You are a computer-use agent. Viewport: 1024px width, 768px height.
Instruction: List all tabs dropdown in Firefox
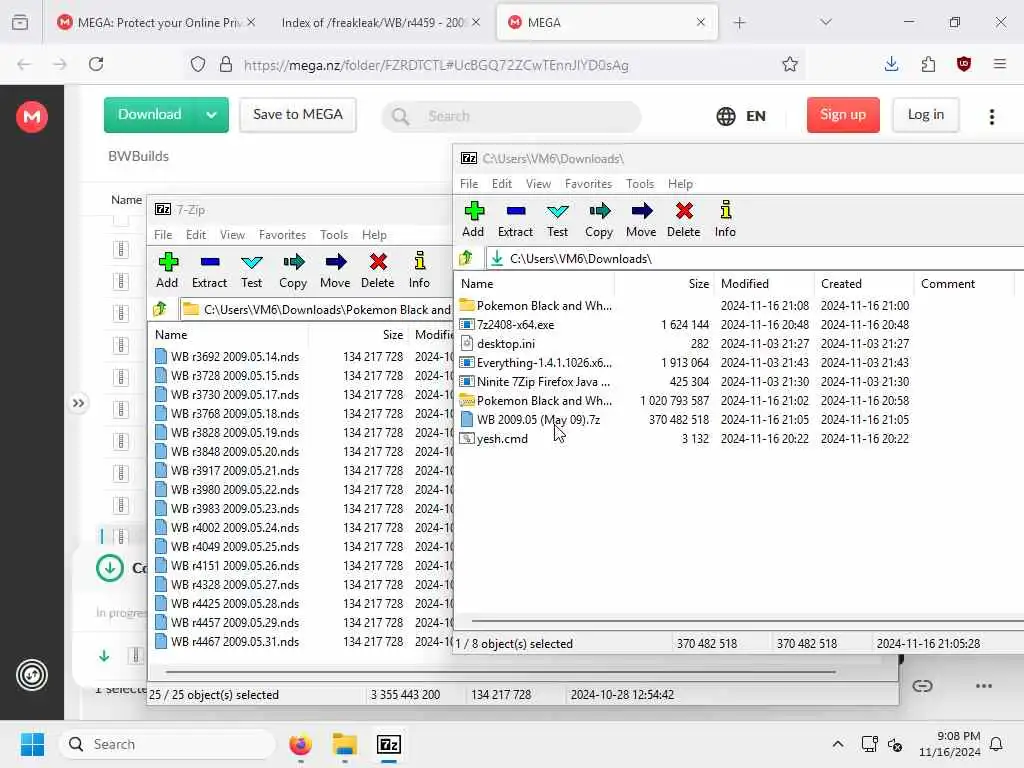tap(826, 22)
